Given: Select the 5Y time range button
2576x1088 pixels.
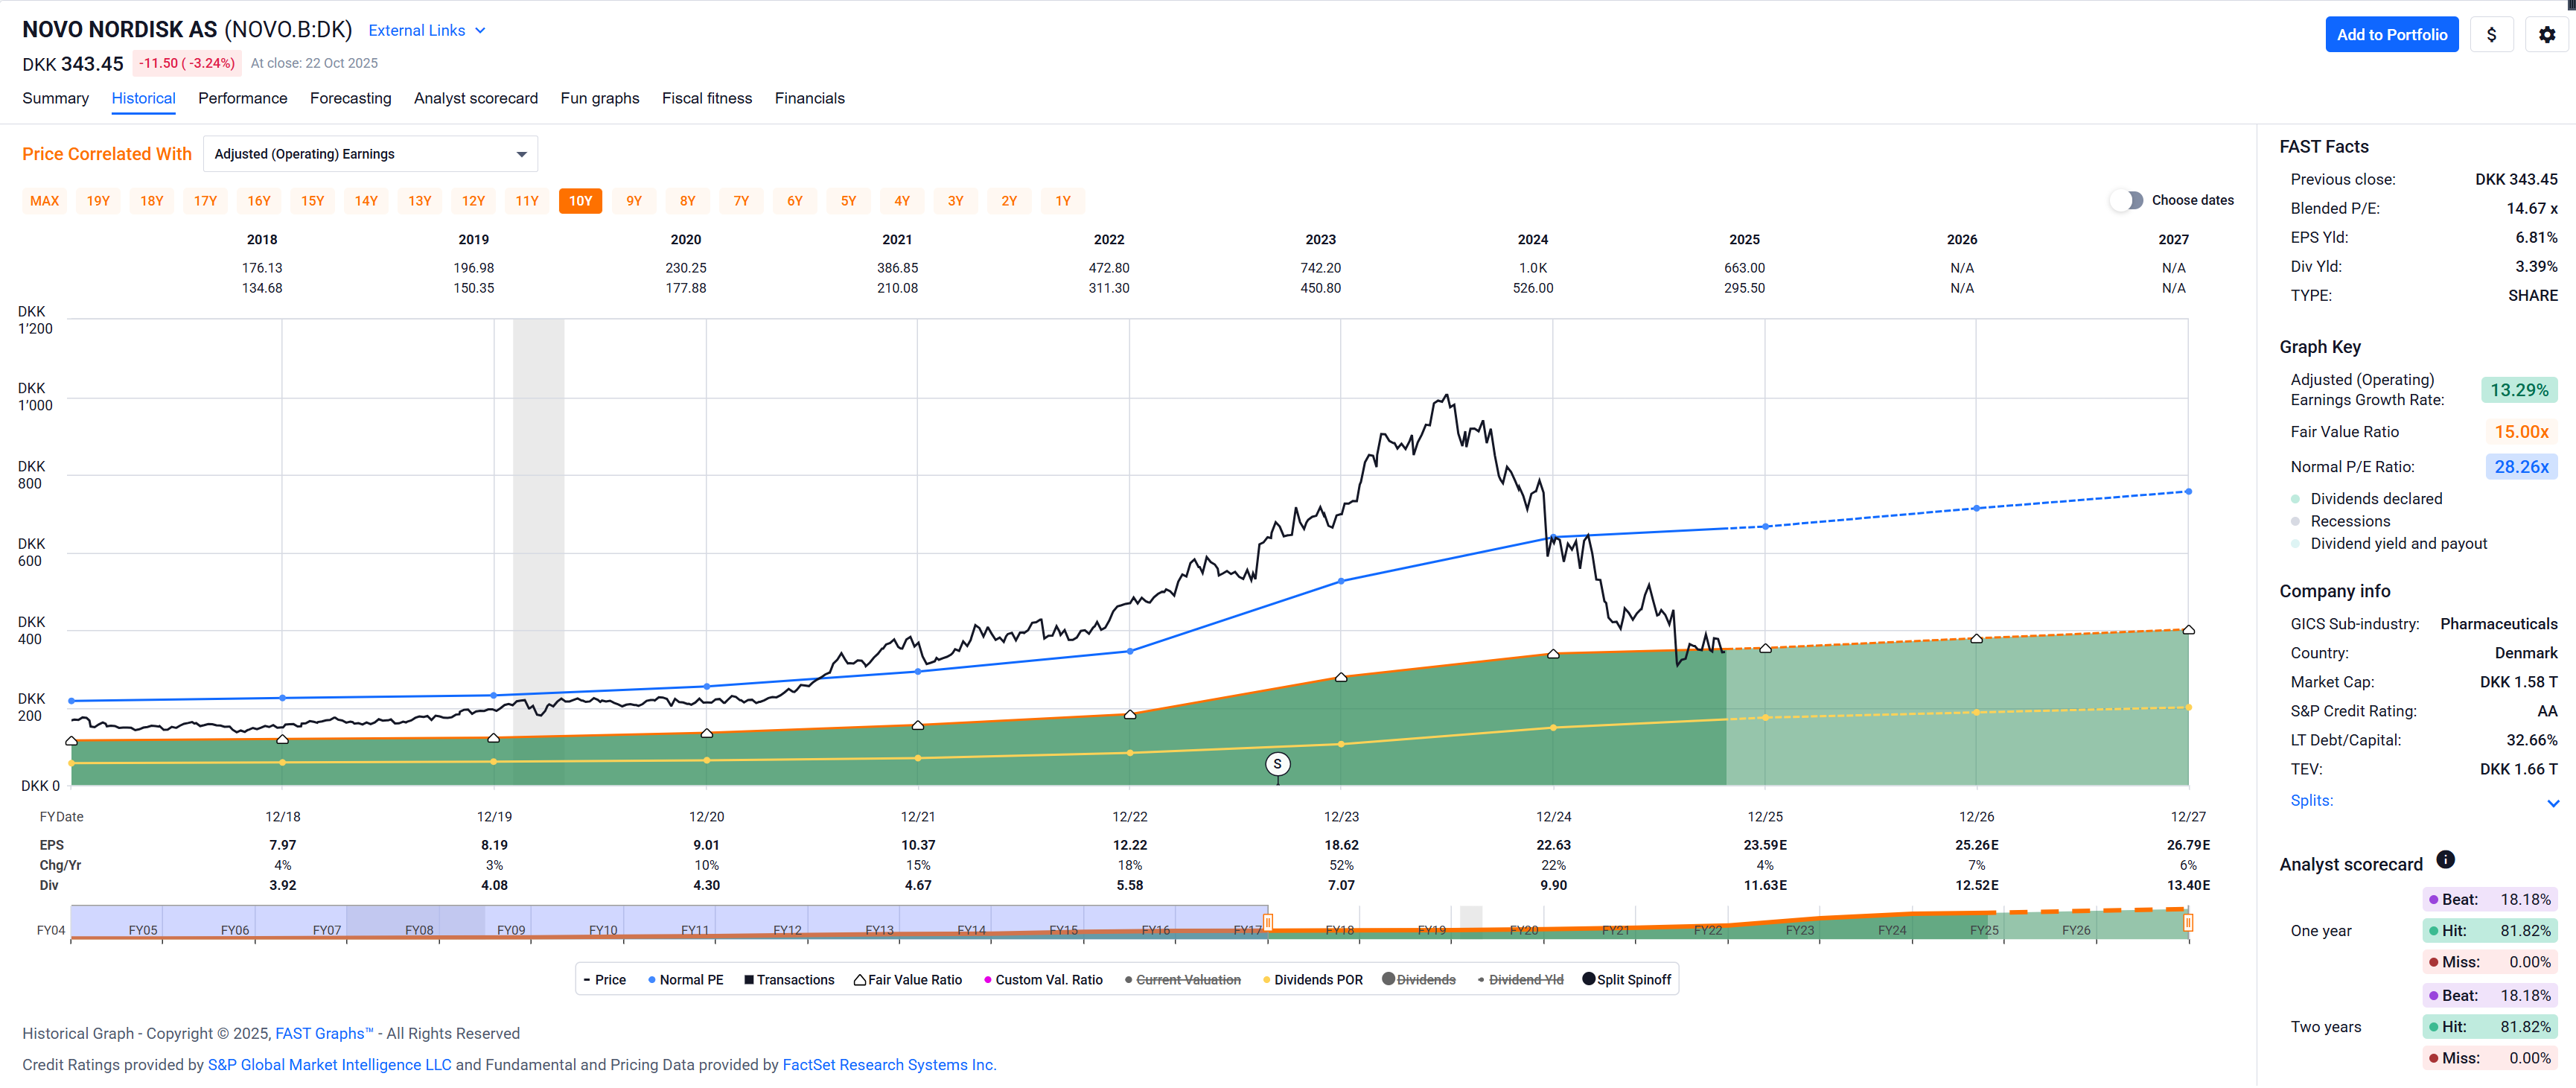Looking at the screenshot, I should coord(848,201).
